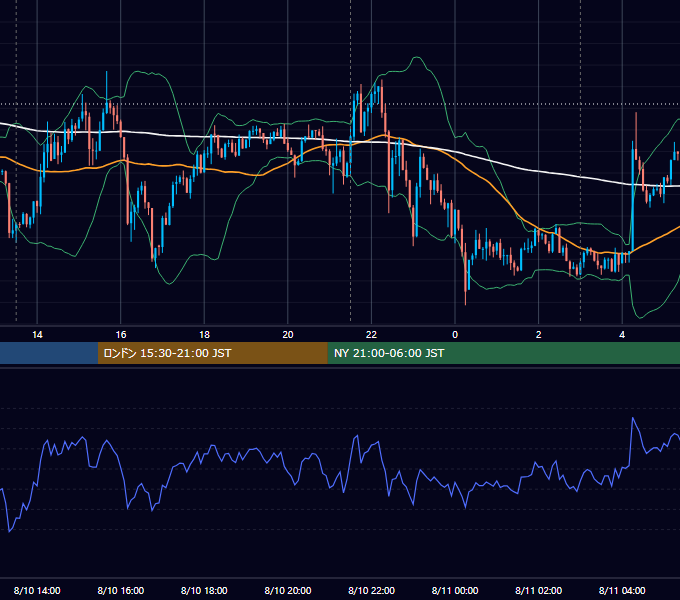Click the 8/10 20:00 date label
This screenshot has width=680, height=600.
point(288,590)
